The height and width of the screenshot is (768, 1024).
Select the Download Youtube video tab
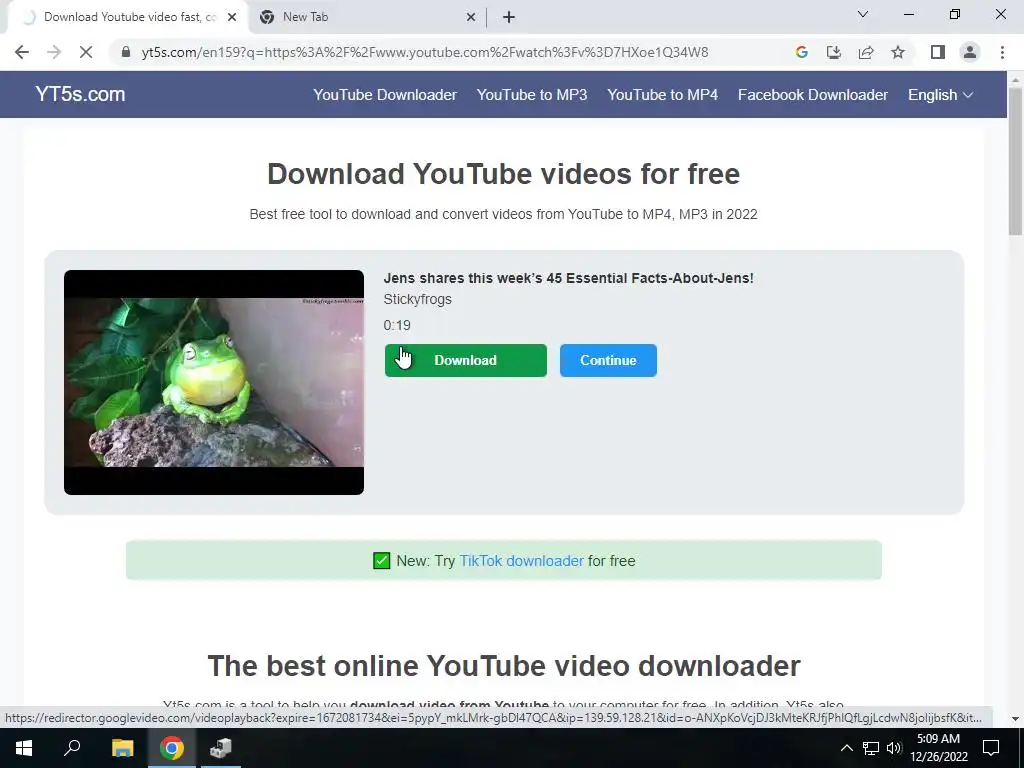click(127, 18)
